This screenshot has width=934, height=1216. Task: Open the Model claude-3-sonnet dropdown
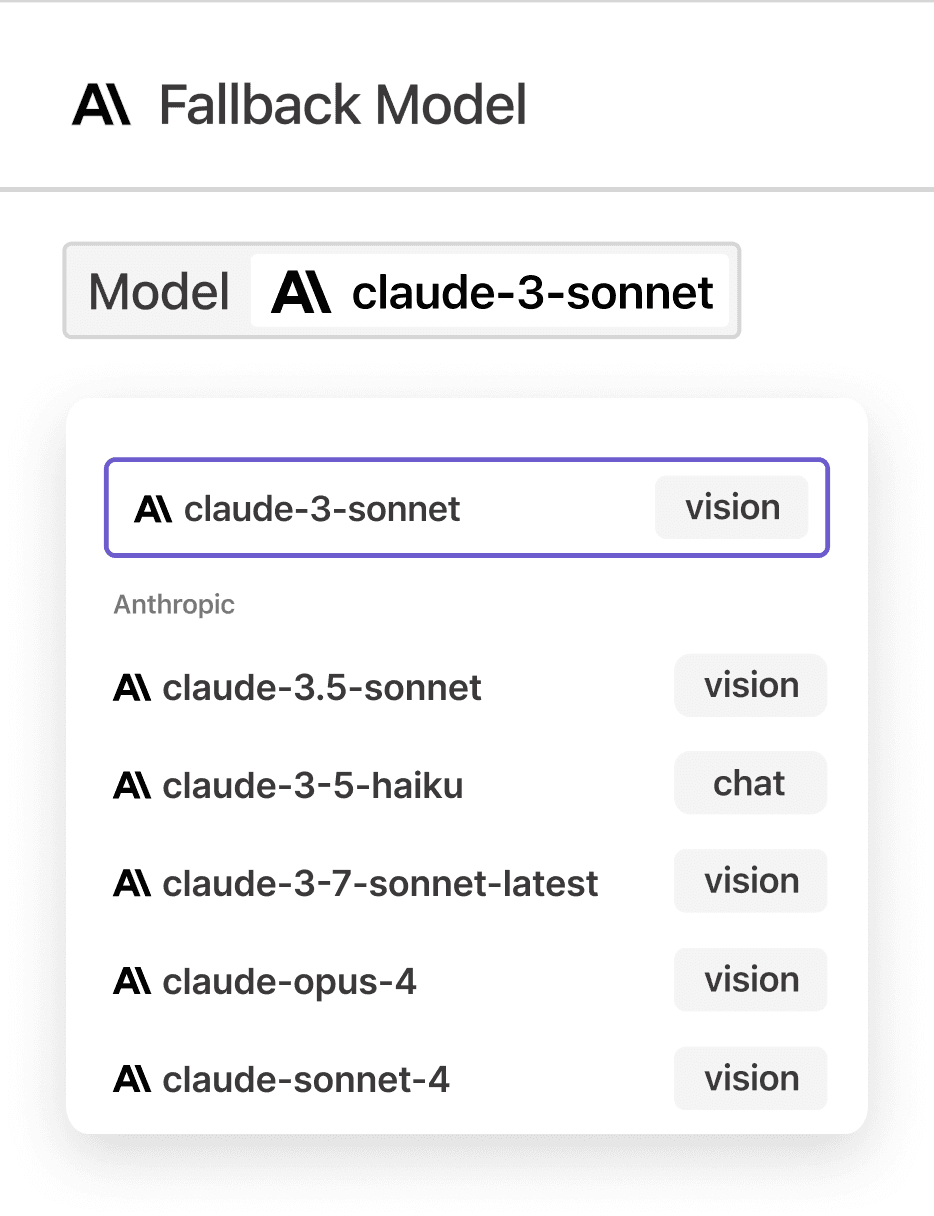click(x=401, y=291)
